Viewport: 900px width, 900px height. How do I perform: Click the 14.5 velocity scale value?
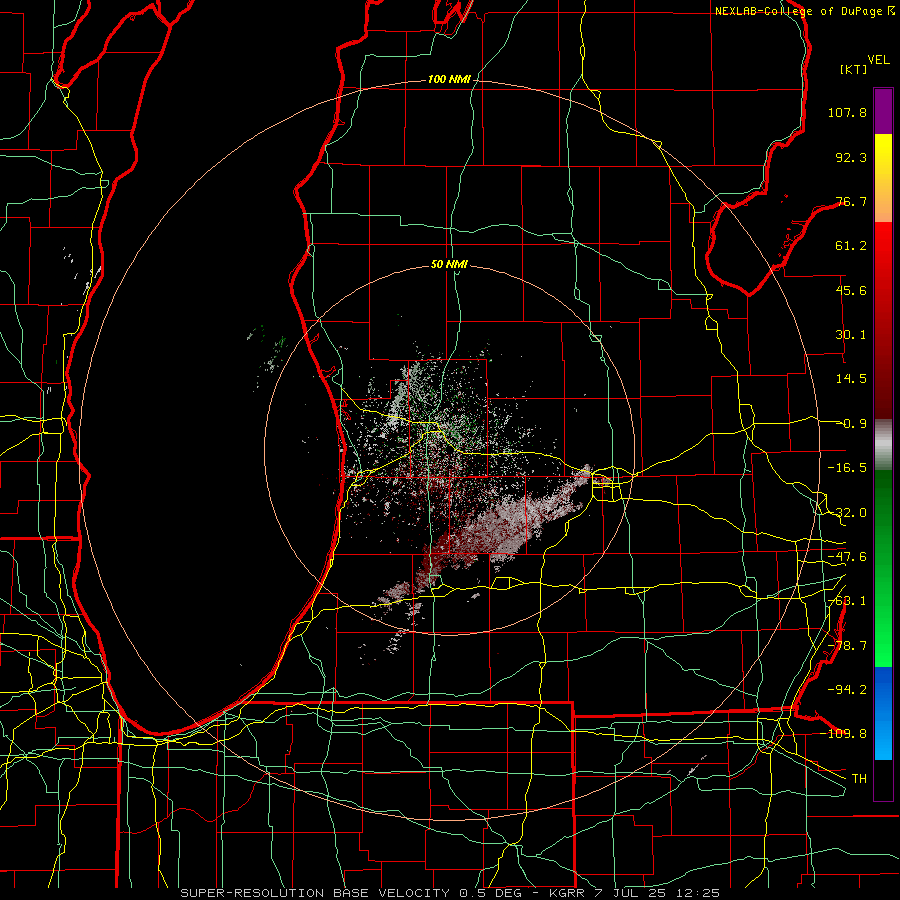click(851, 379)
